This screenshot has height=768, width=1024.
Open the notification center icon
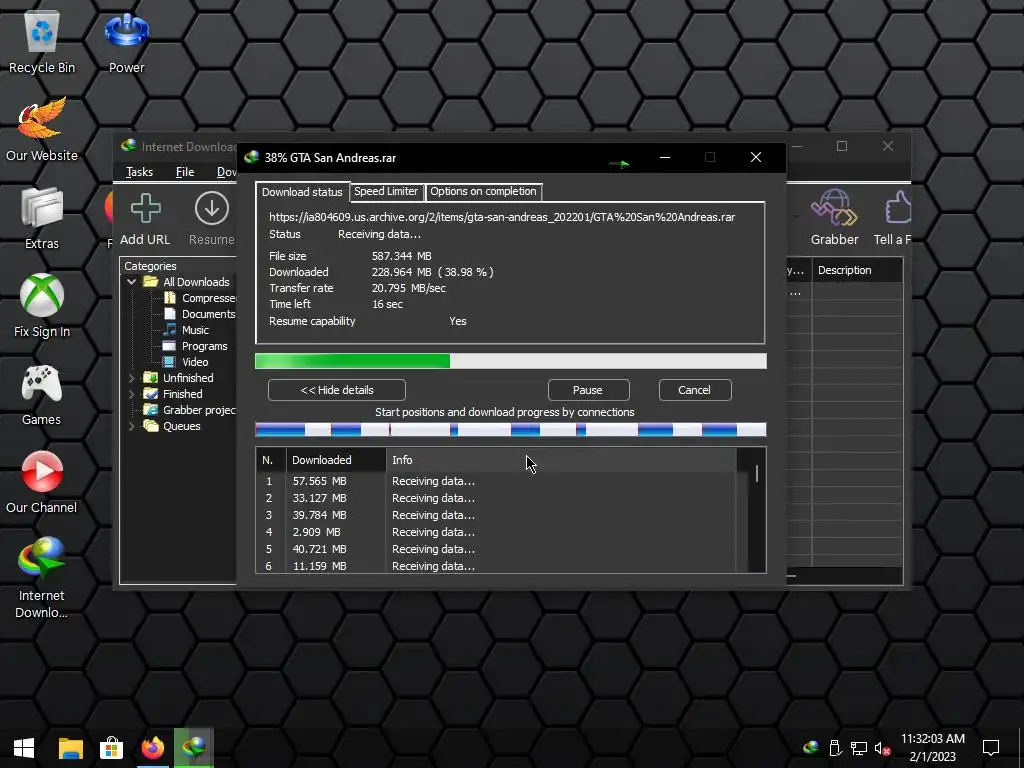tap(991, 748)
